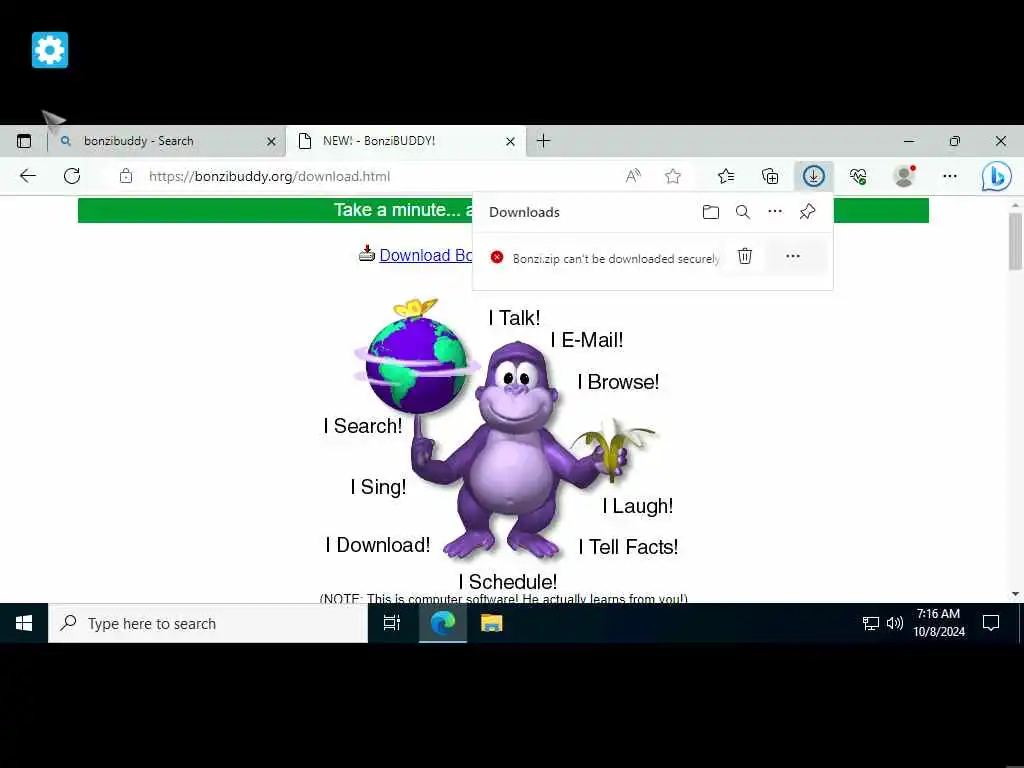This screenshot has width=1024, height=768.
Task: Click the I E-Mail! text
Action: click(586, 340)
